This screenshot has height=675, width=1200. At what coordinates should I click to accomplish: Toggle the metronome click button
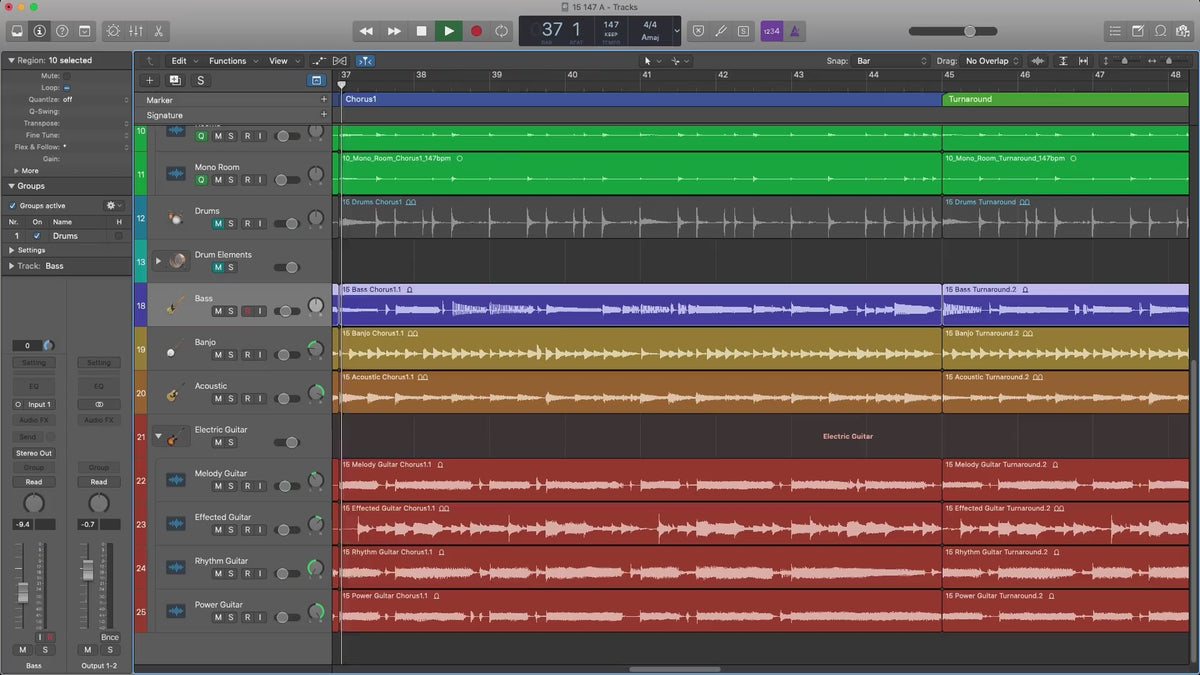pos(795,31)
